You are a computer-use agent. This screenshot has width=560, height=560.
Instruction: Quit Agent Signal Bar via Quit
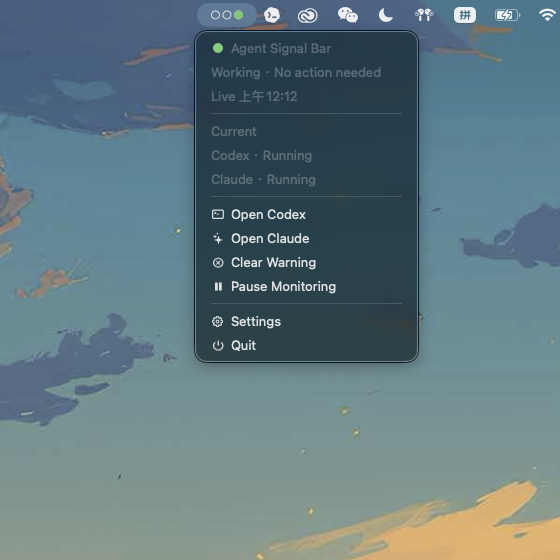click(306, 345)
